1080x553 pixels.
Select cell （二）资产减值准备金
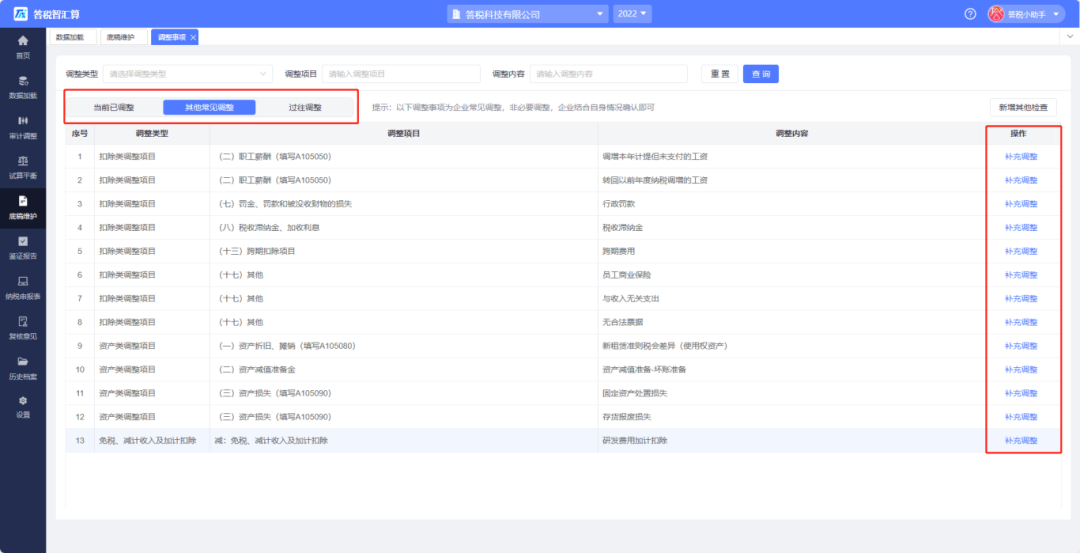[x=404, y=370]
